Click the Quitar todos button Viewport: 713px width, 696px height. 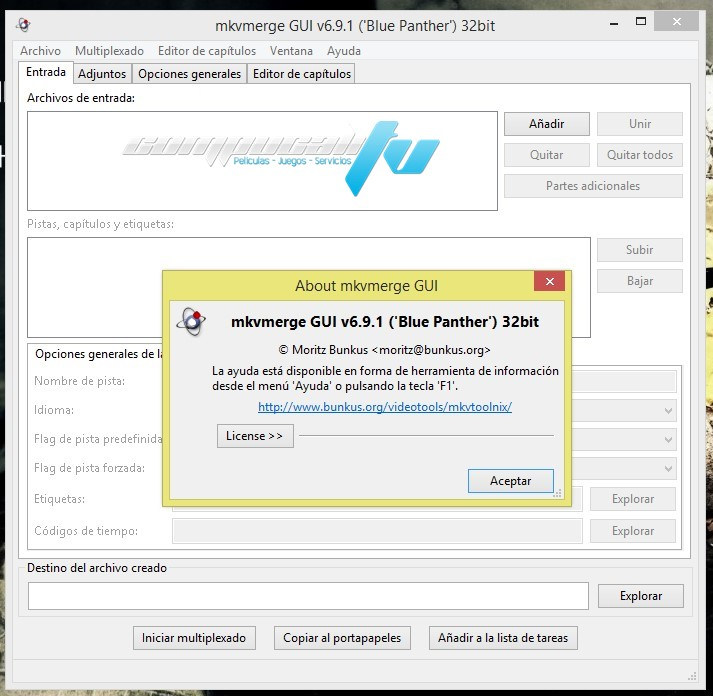[x=640, y=155]
